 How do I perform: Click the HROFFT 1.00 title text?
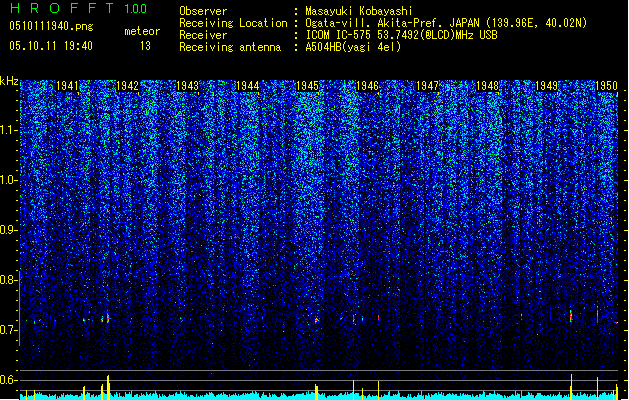pyautogui.click(x=79, y=8)
